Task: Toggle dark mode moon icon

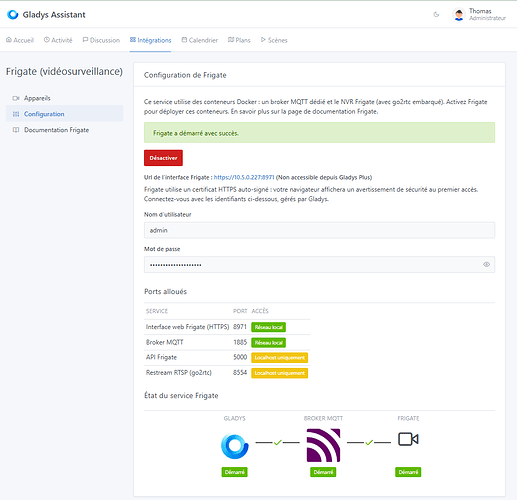Action: pos(436,14)
